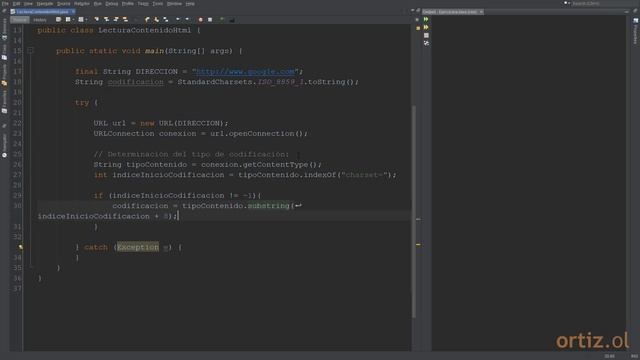Click the Find Selection toolbar icon
The image size is (640, 360).
click(x=96, y=19)
